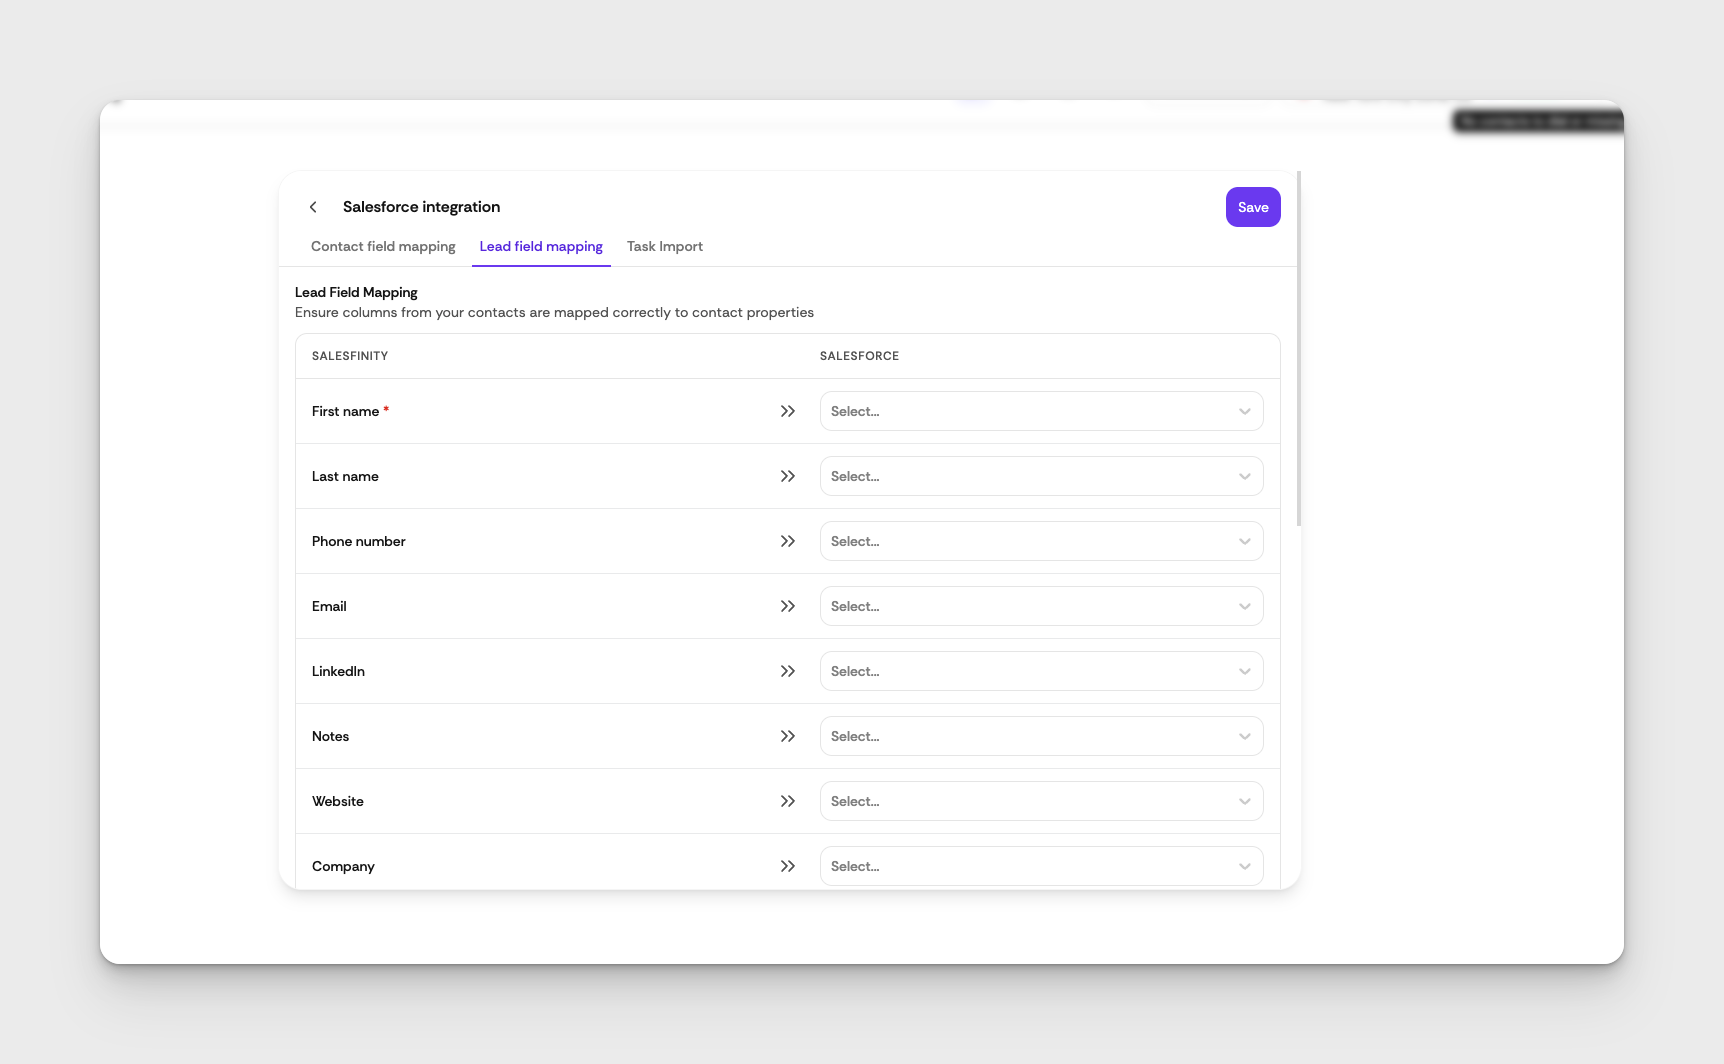Image resolution: width=1724 pixels, height=1064 pixels.
Task: Click the 'Last name' field label
Action: click(x=345, y=476)
